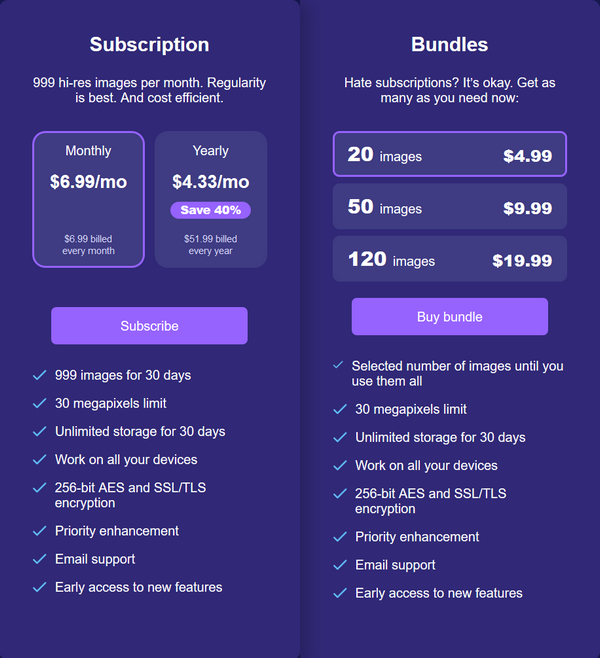
Task: Click checkmark next to 'Work on all your devices' under Subscription
Action: (40, 459)
